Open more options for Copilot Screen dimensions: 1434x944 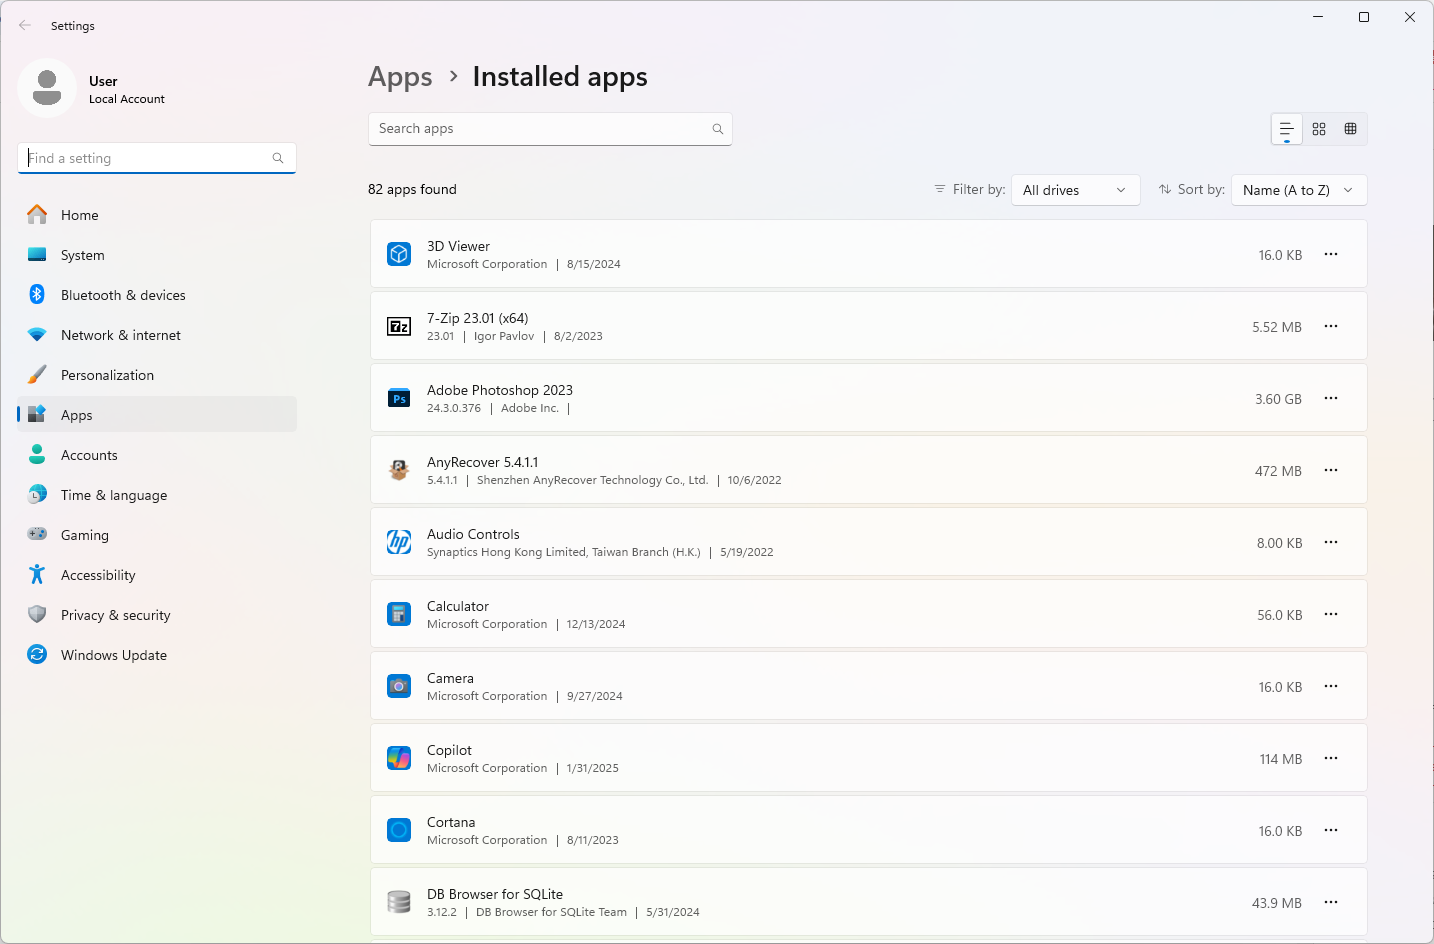click(1331, 758)
